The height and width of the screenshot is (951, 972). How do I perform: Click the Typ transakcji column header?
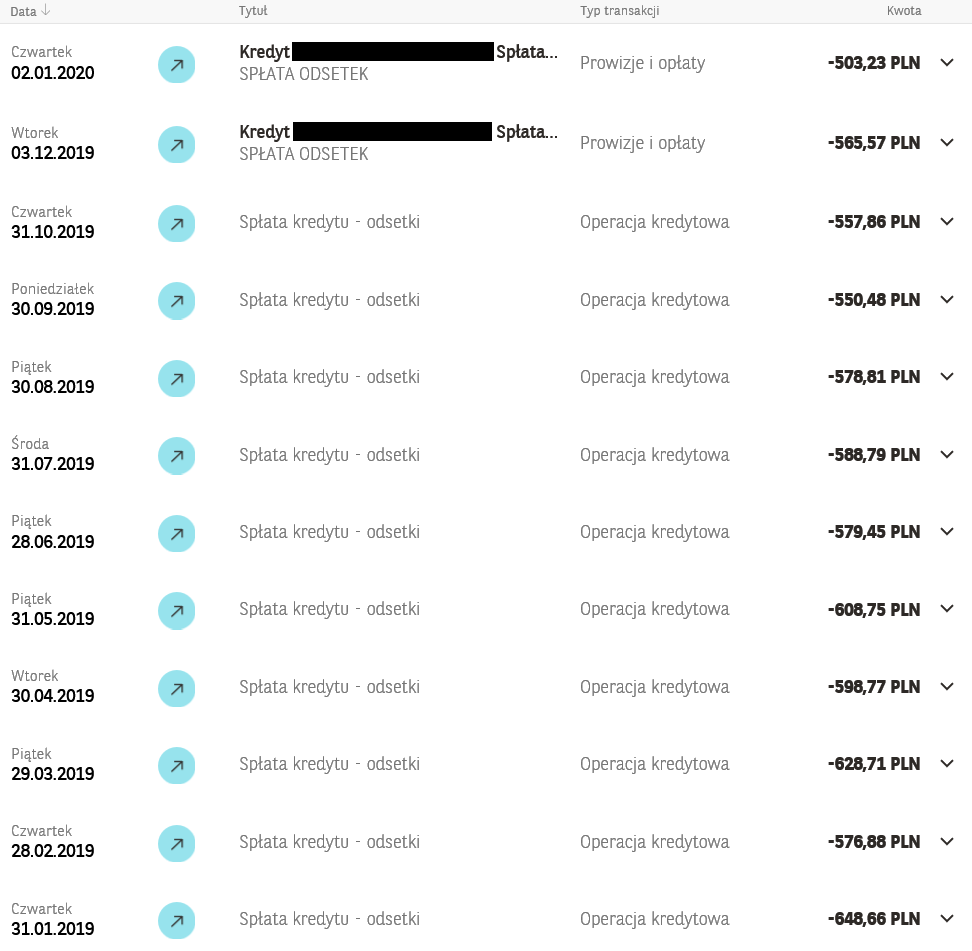click(619, 11)
